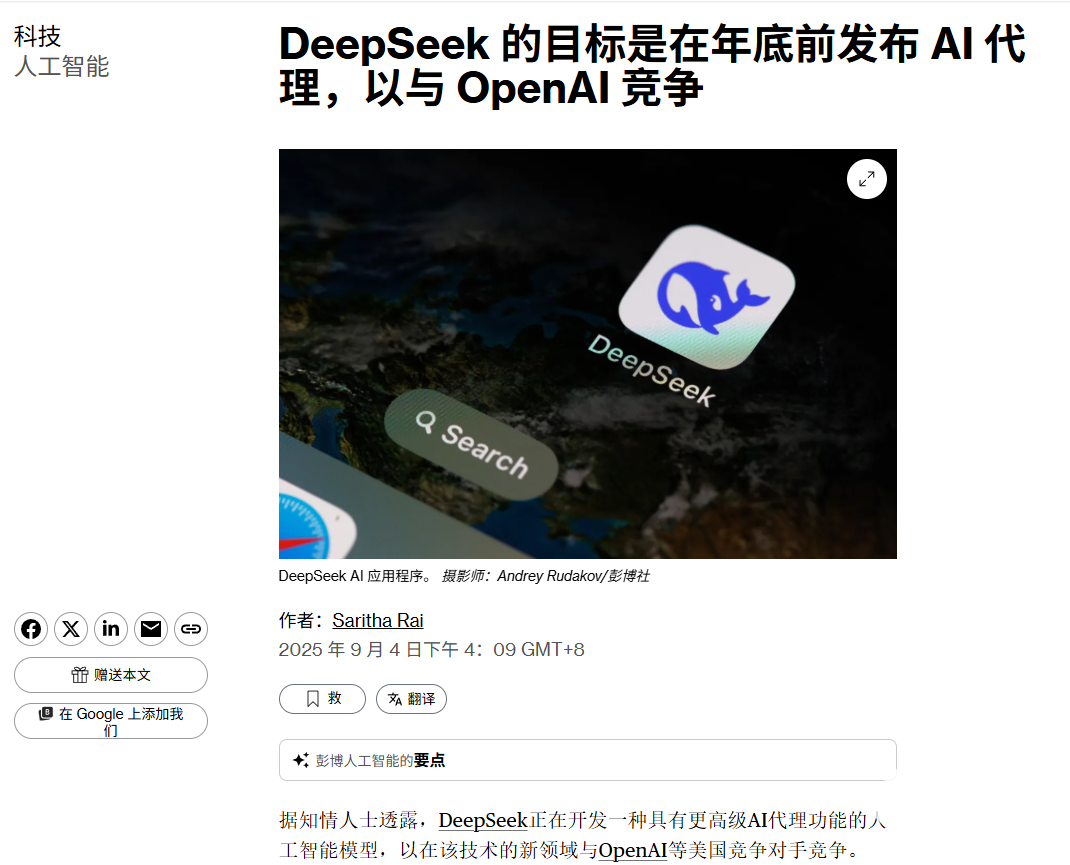Click the translate icon
The height and width of the screenshot is (865, 1070).
[x=394, y=699]
